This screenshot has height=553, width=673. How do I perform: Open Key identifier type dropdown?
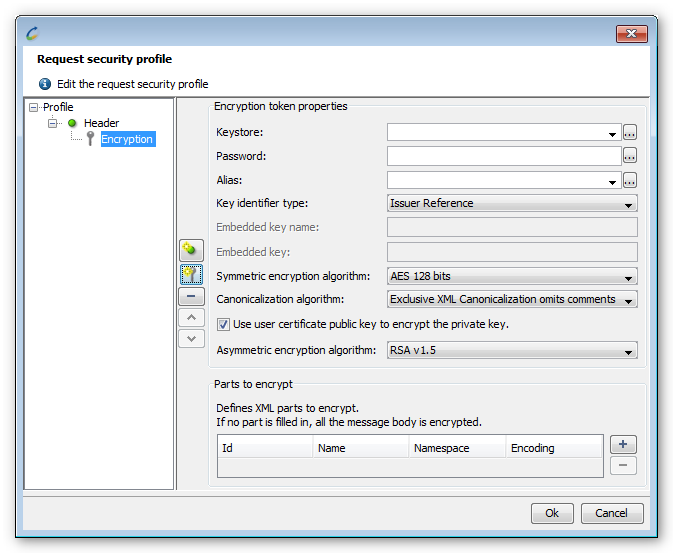[512, 203]
